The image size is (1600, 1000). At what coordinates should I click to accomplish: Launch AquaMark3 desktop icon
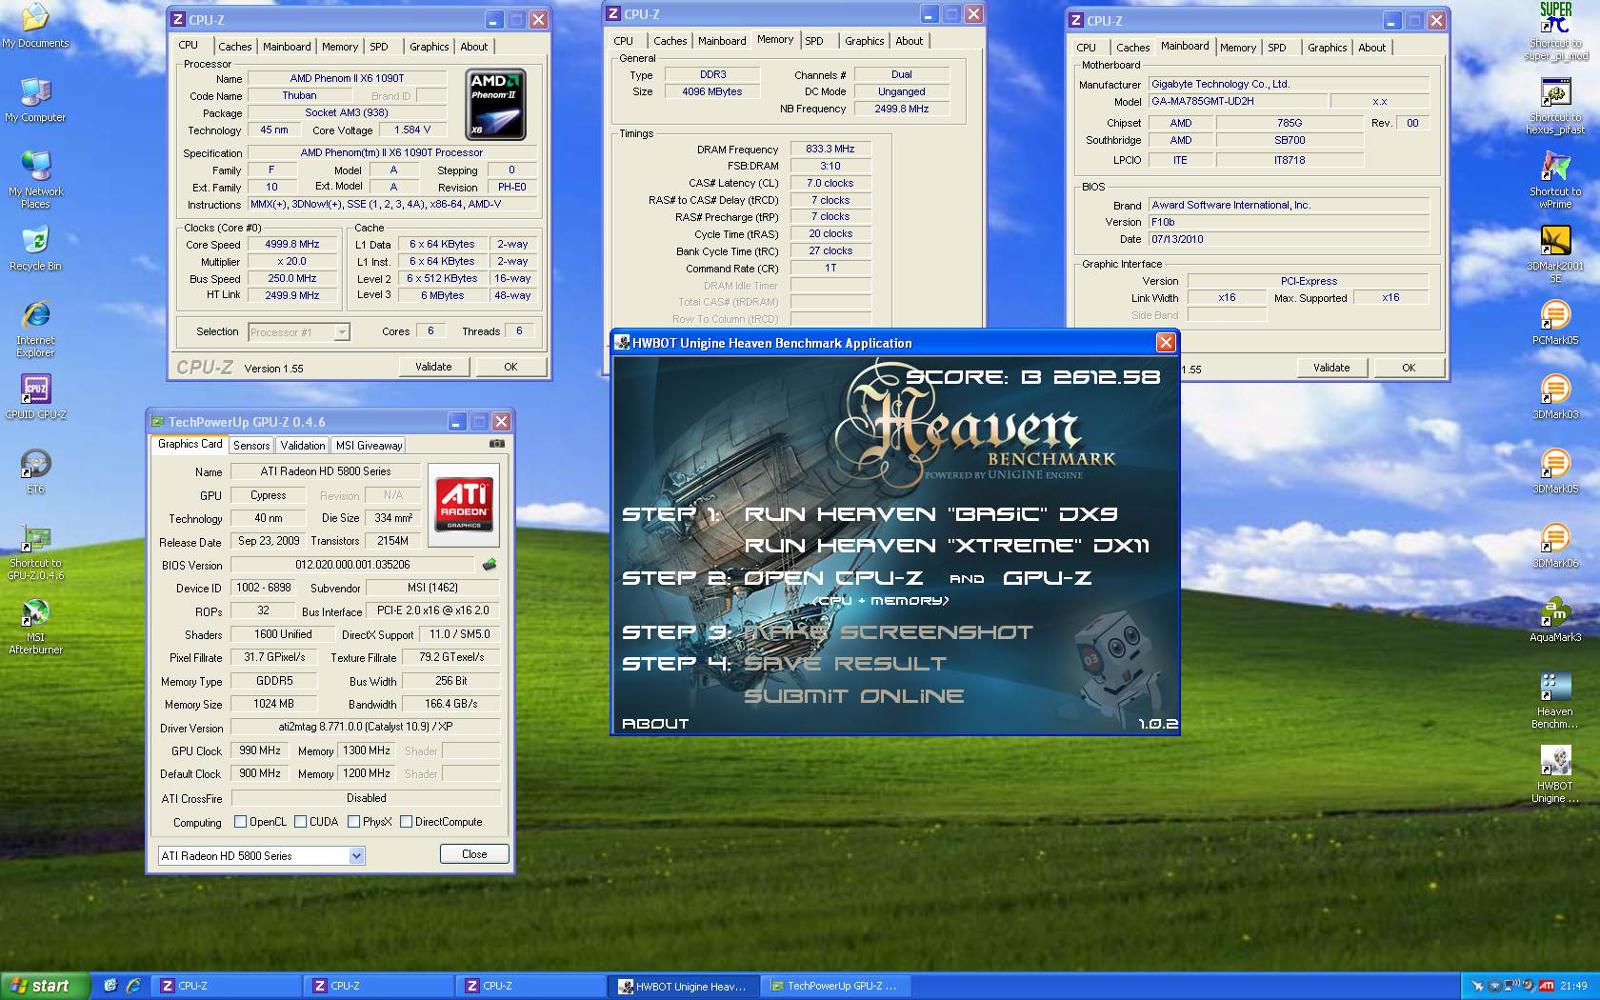click(1555, 618)
